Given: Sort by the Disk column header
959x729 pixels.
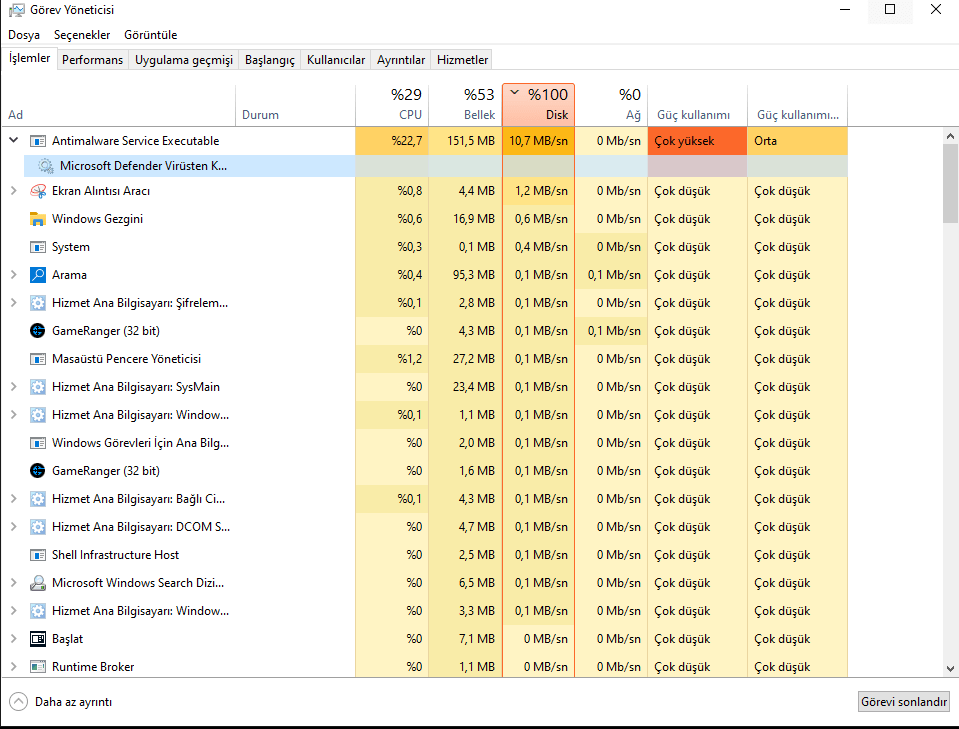Looking at the screenshot, I should pos(539,105).
